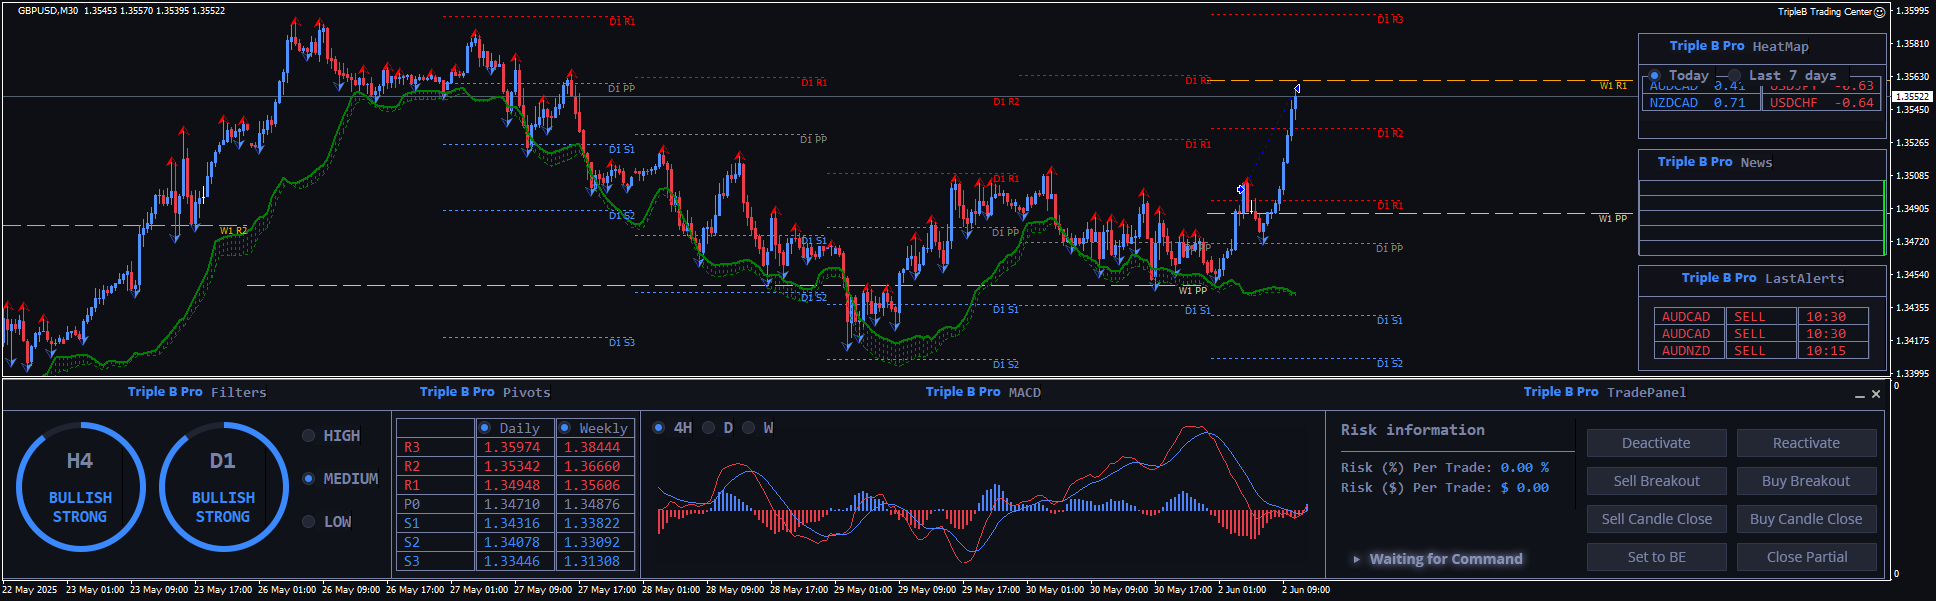Select Last 7 days in HeatMap
The height and width of the screenshot is (601, 1936).
coord(1735,76)
